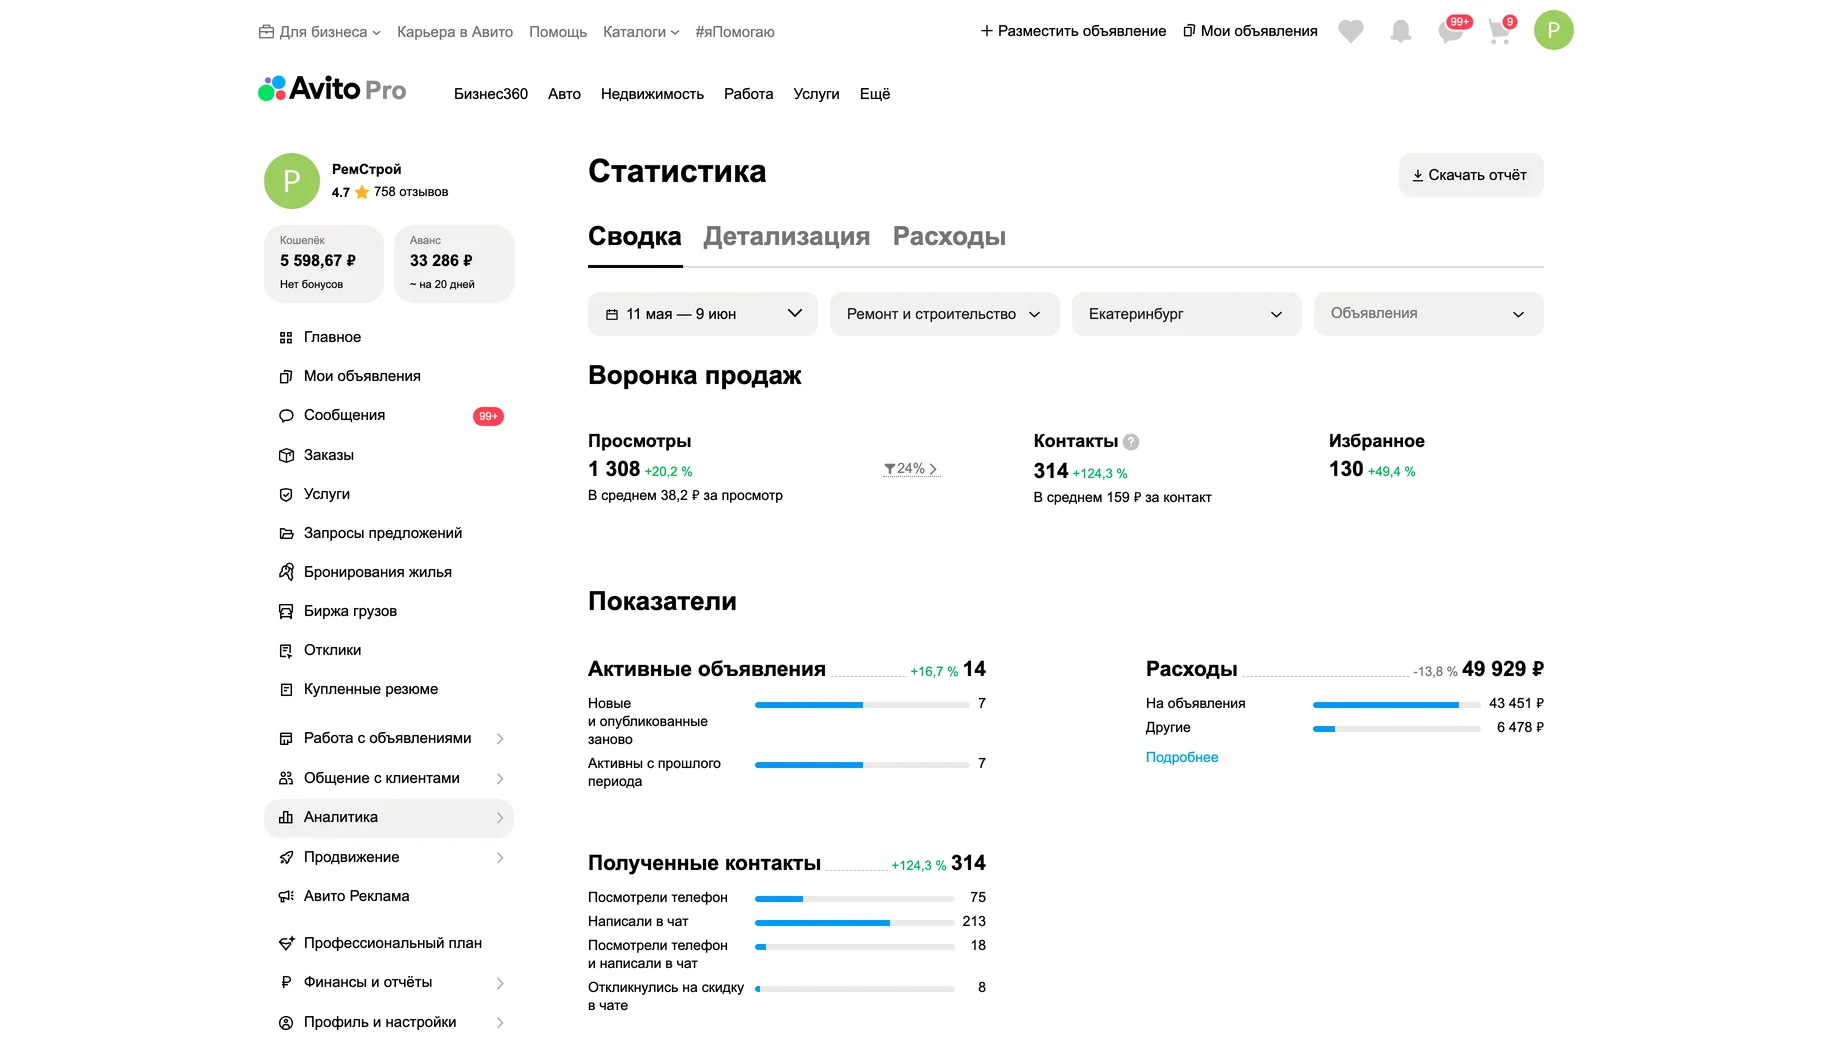Click the Аванс balance card

pyautogui.click(x=454, y=264)
